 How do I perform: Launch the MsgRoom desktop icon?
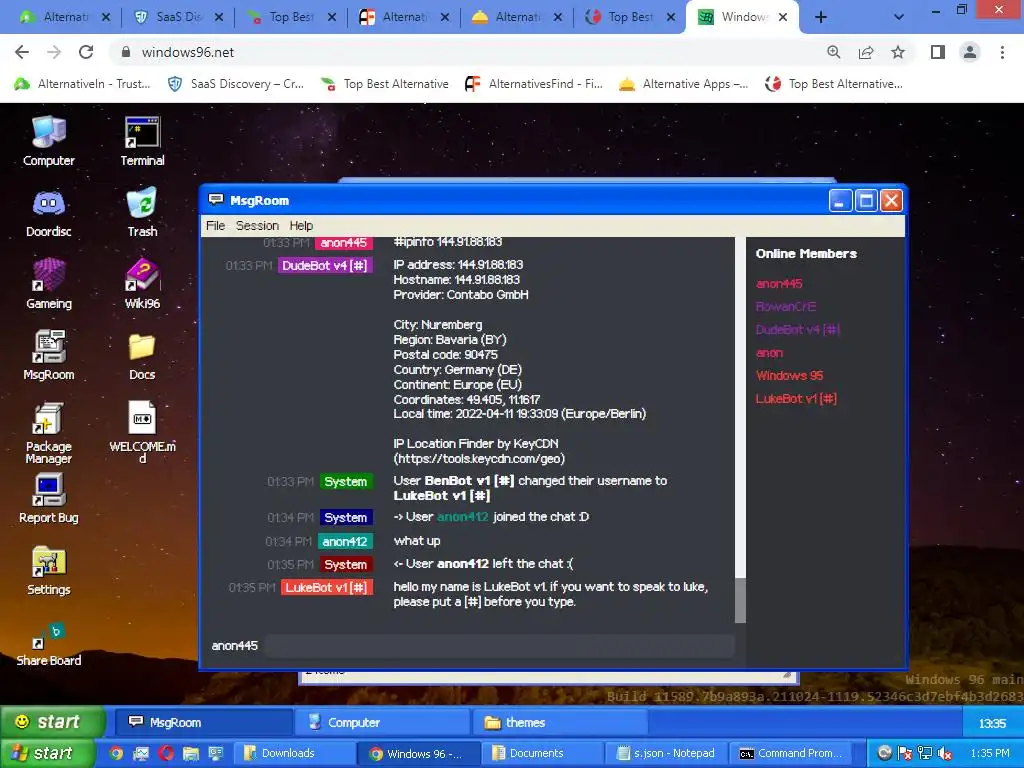(48, 355)
